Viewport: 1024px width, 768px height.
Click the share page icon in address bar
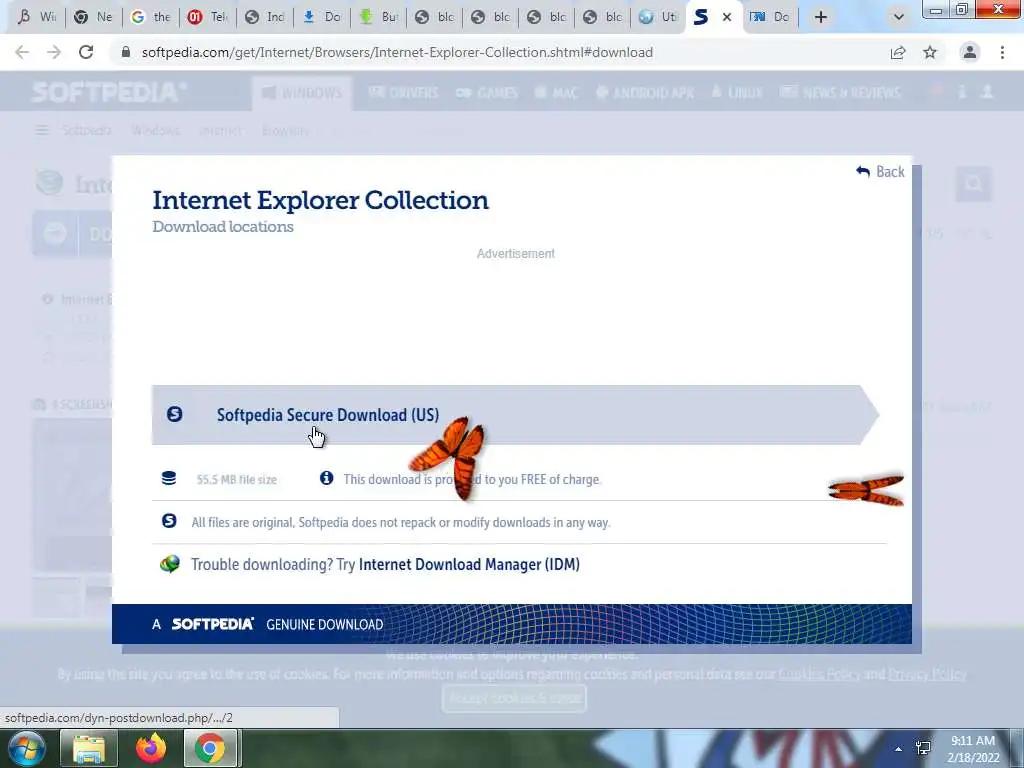(x=898, y=52)
